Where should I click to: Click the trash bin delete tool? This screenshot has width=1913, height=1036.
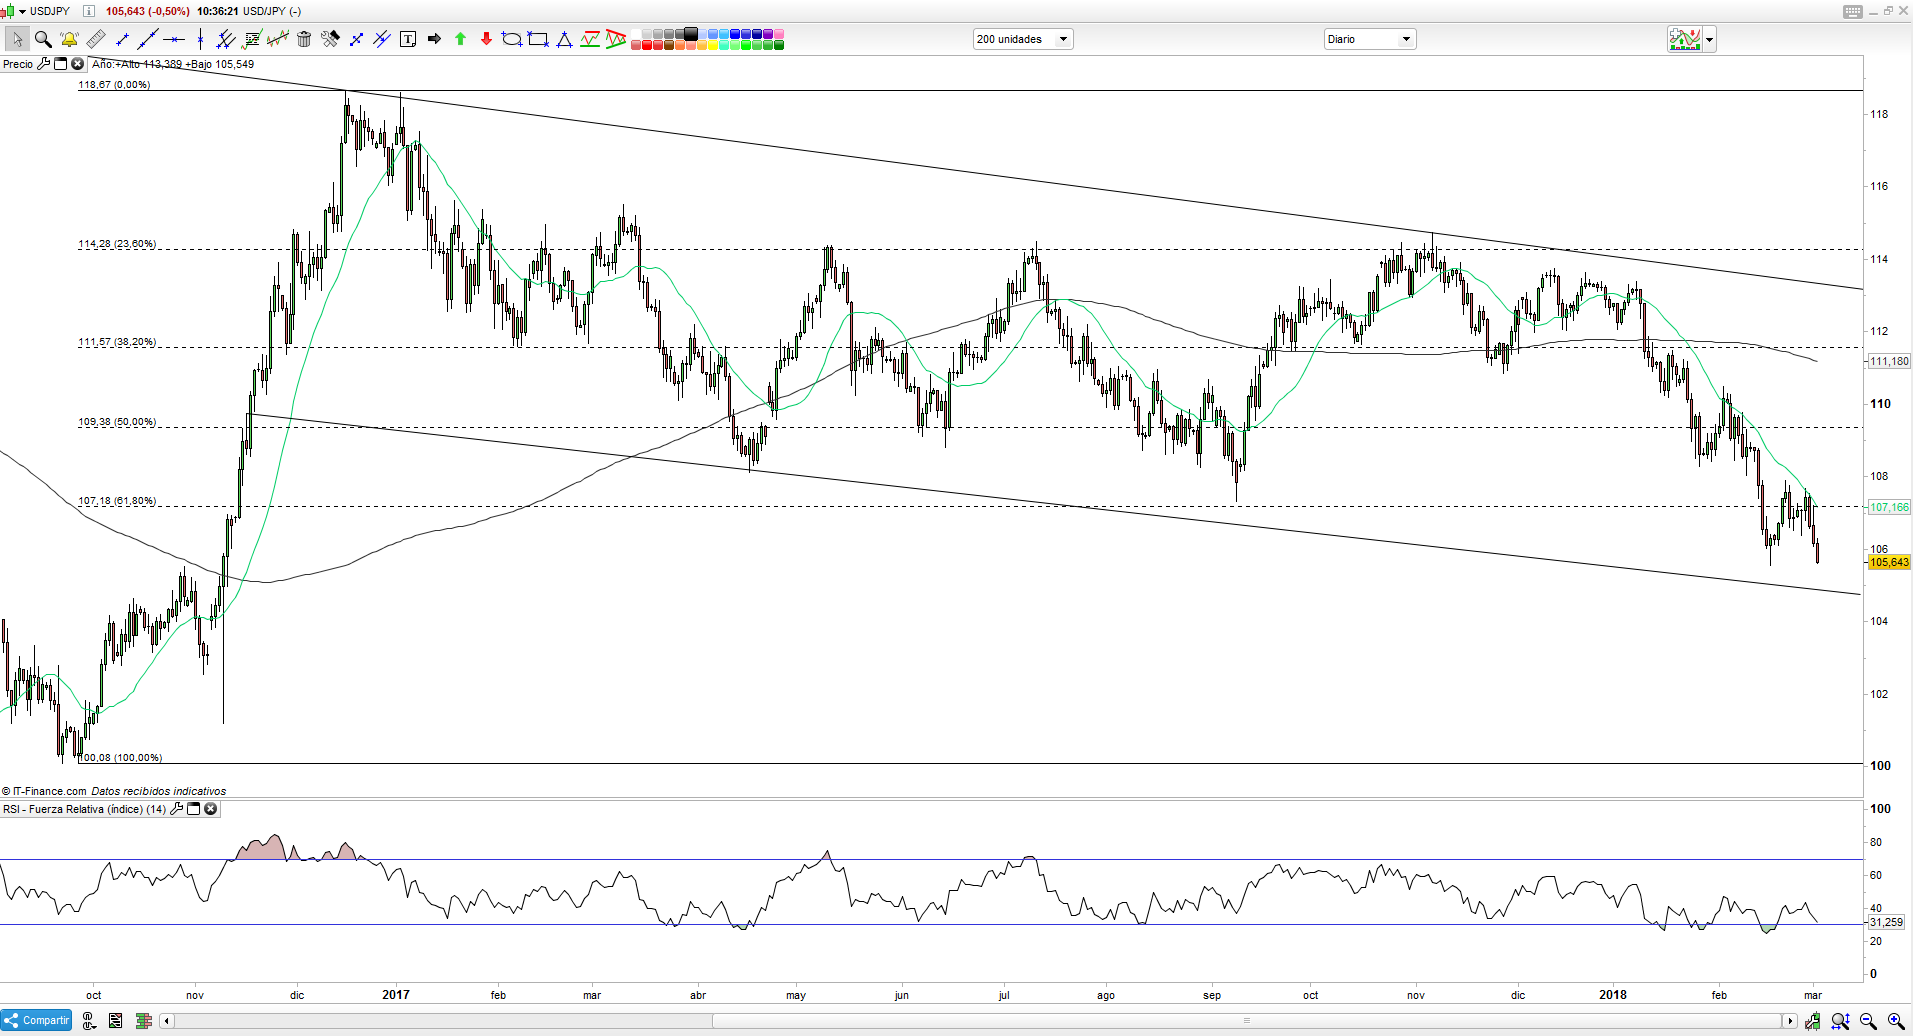coord(304,39)
